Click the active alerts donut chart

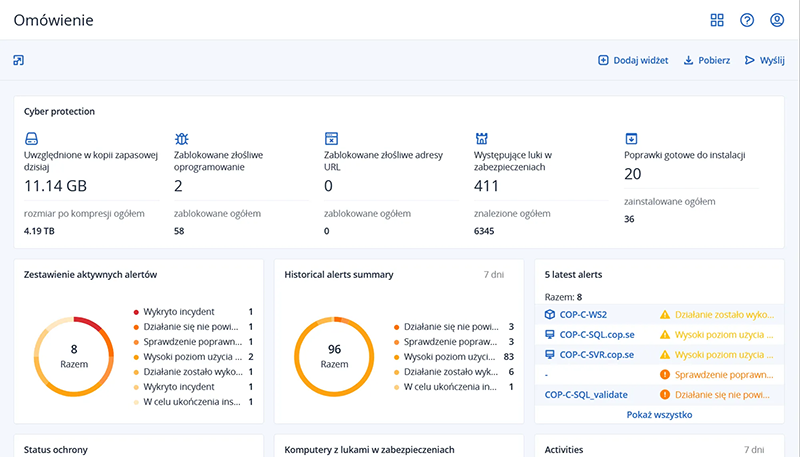[74, 357]
